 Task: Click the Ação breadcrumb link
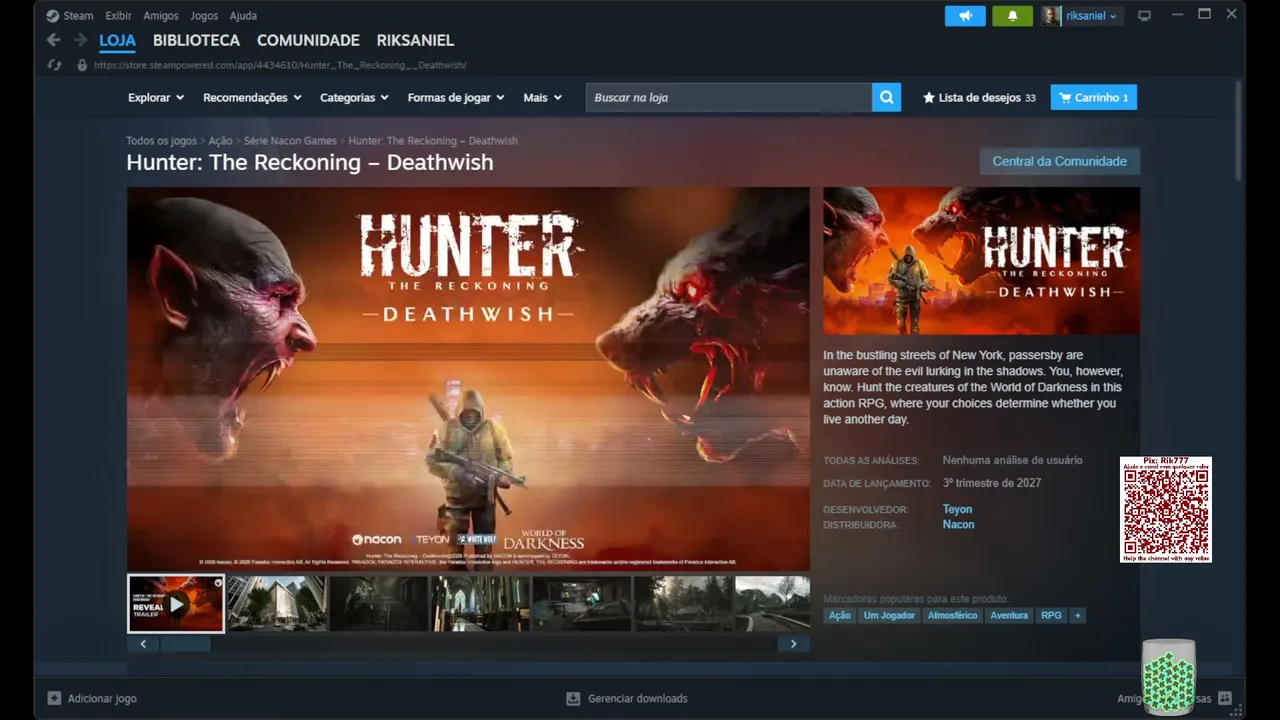tap(220, 141)
